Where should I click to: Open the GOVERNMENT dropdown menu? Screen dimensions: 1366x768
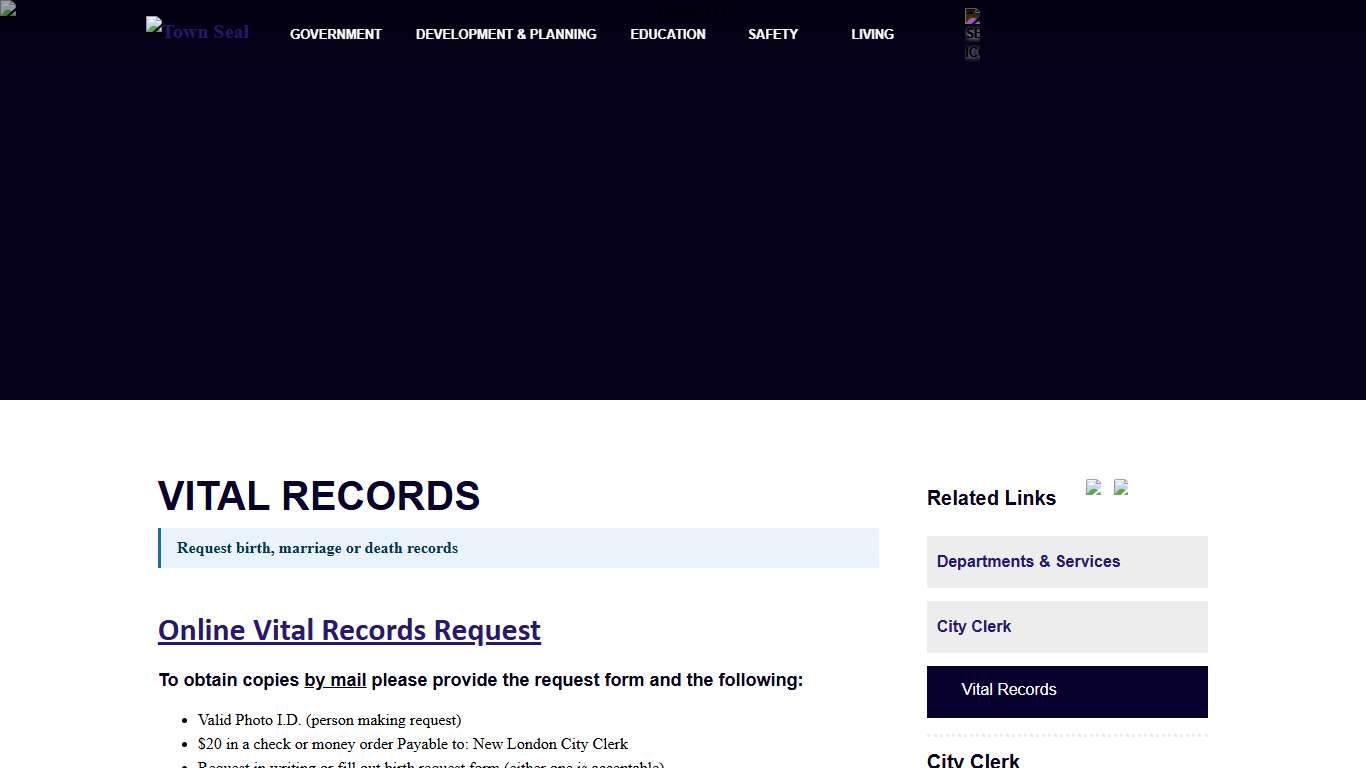pos(336,34)
